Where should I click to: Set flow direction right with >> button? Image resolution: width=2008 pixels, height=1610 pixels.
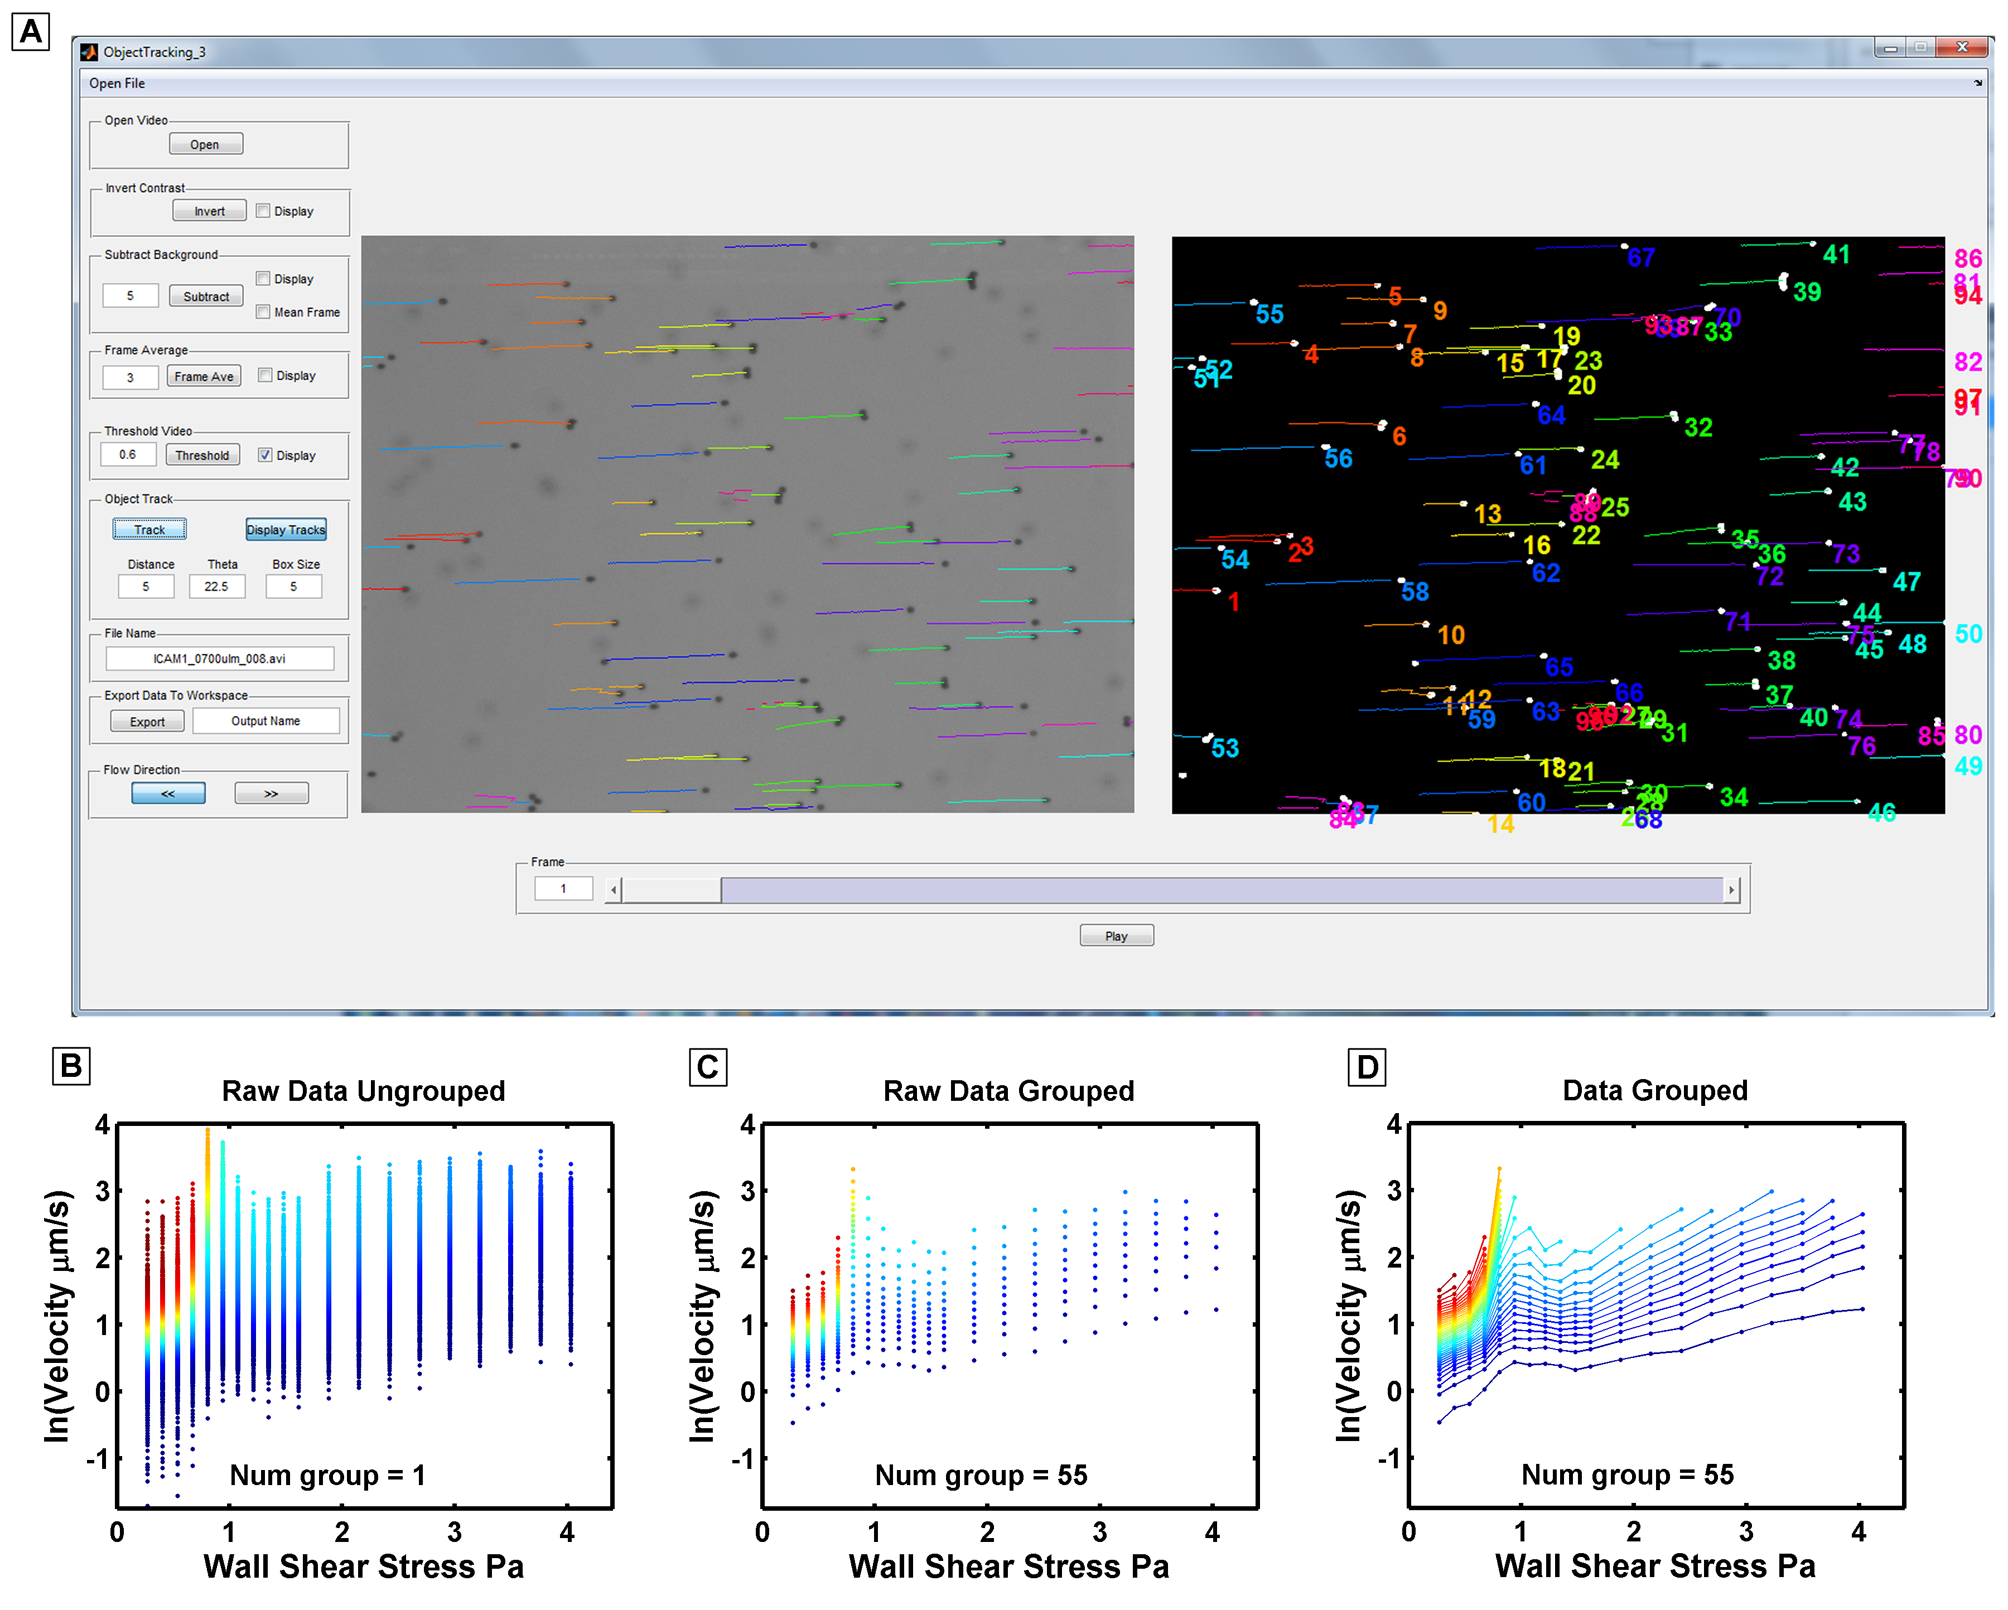pyautogui.click(x=271, y=794)
